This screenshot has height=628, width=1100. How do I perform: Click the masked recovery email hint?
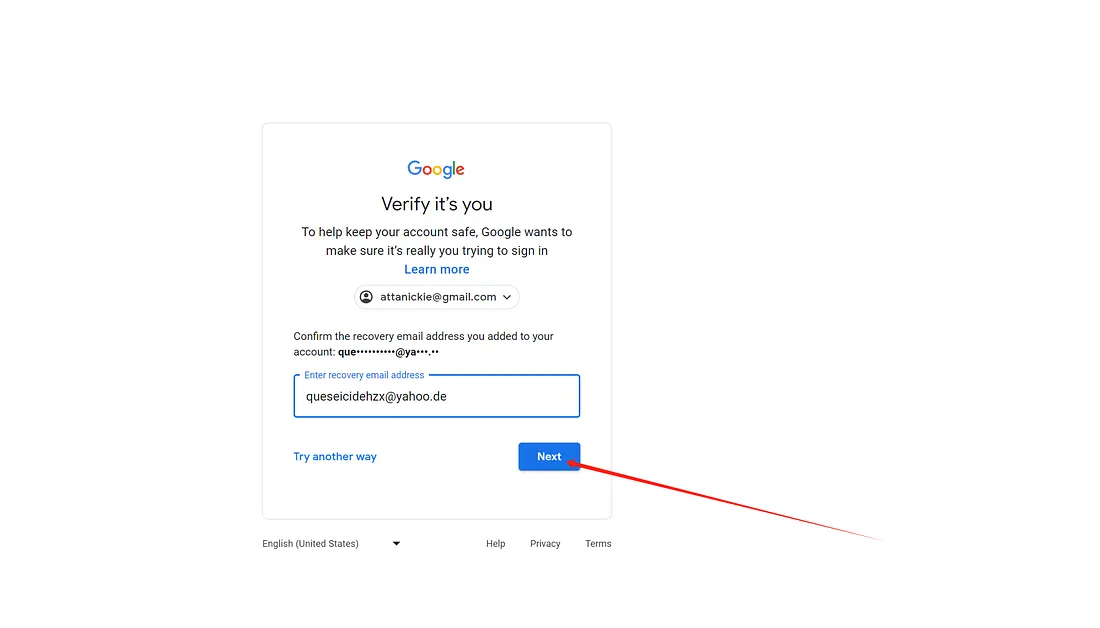[x=388, y=352]
